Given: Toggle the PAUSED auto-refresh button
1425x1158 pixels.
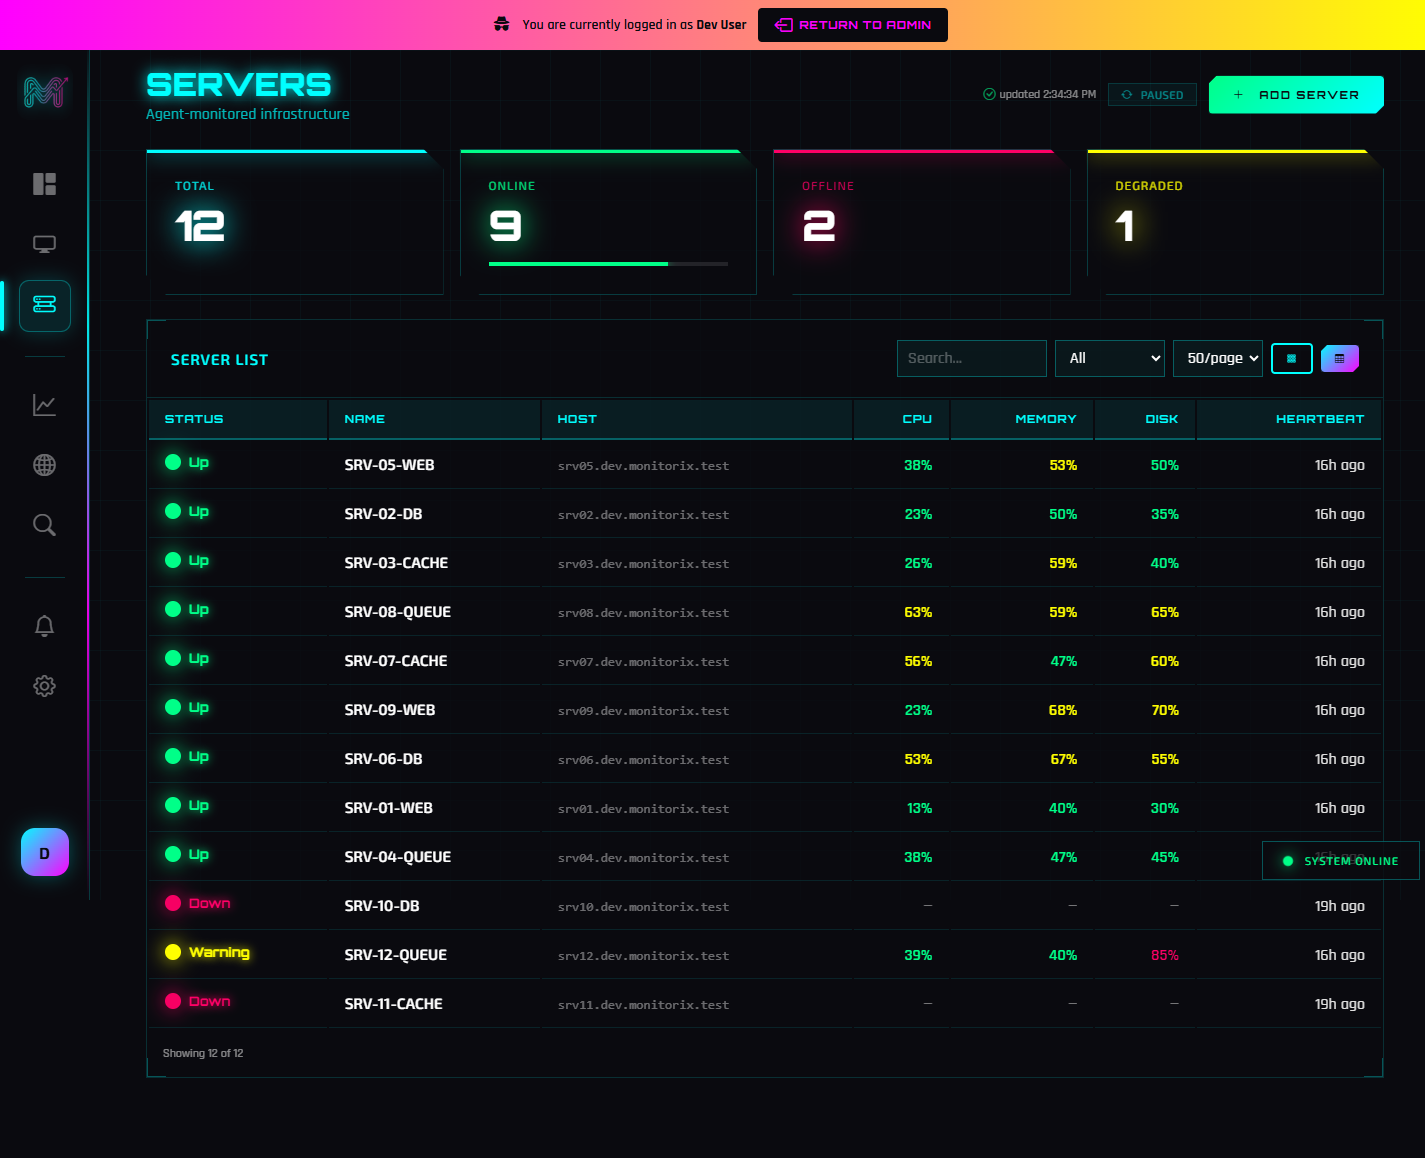Looking at the screenshot, I should [1152, 95].
